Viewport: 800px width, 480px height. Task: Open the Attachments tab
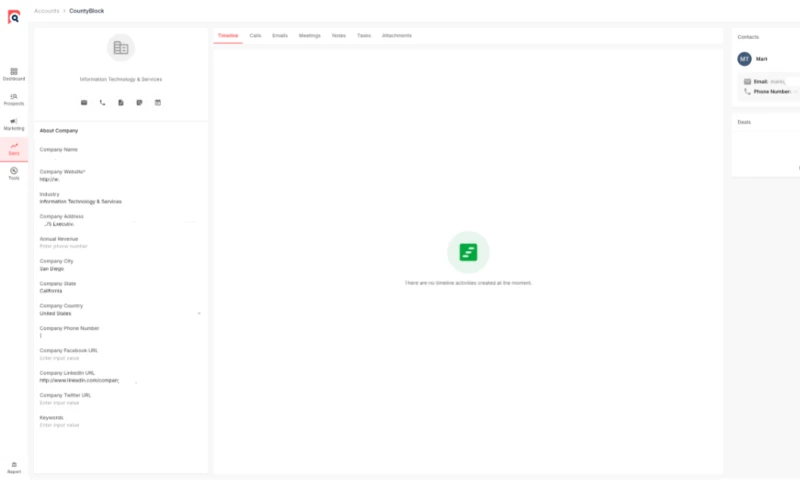pyautogui.click(x=397, y=36)
